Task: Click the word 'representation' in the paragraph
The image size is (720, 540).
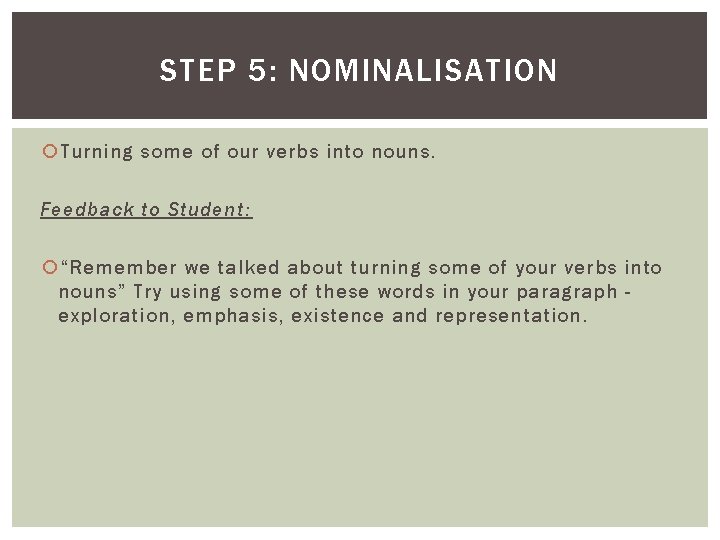Action: pyautogui.click(x=509, y=316)
